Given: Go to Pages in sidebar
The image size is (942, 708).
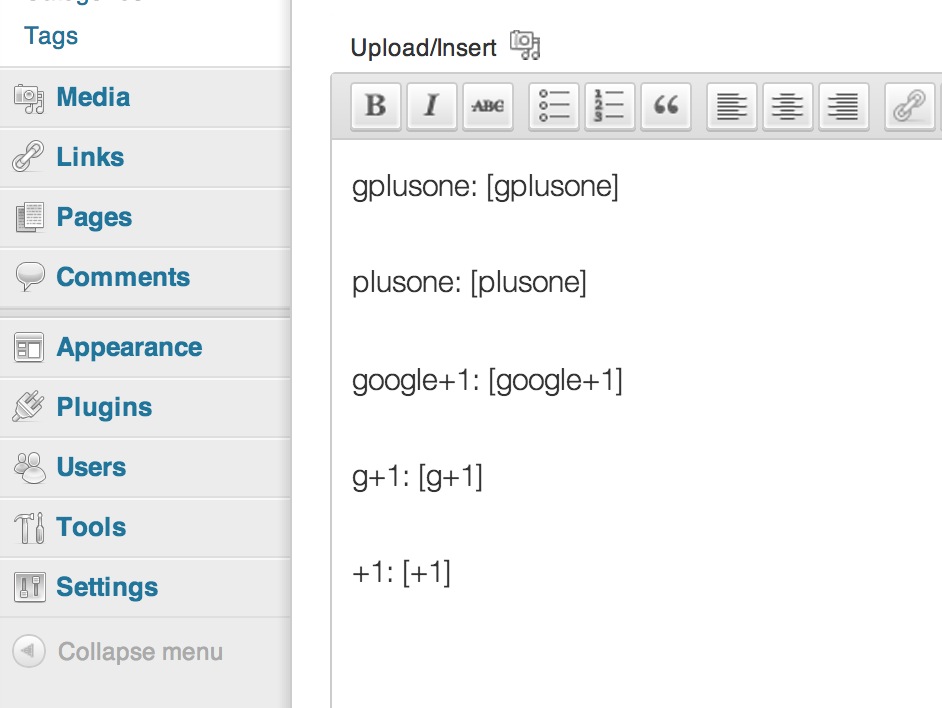Looking at the screenshot, I should pyautogui.click(x=94, y=217).
